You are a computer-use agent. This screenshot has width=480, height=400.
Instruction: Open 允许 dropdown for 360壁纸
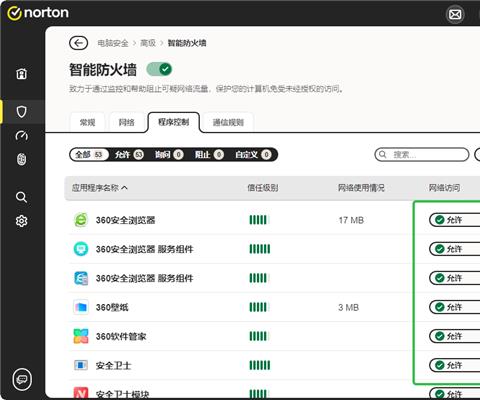click(x=455, y=307)
